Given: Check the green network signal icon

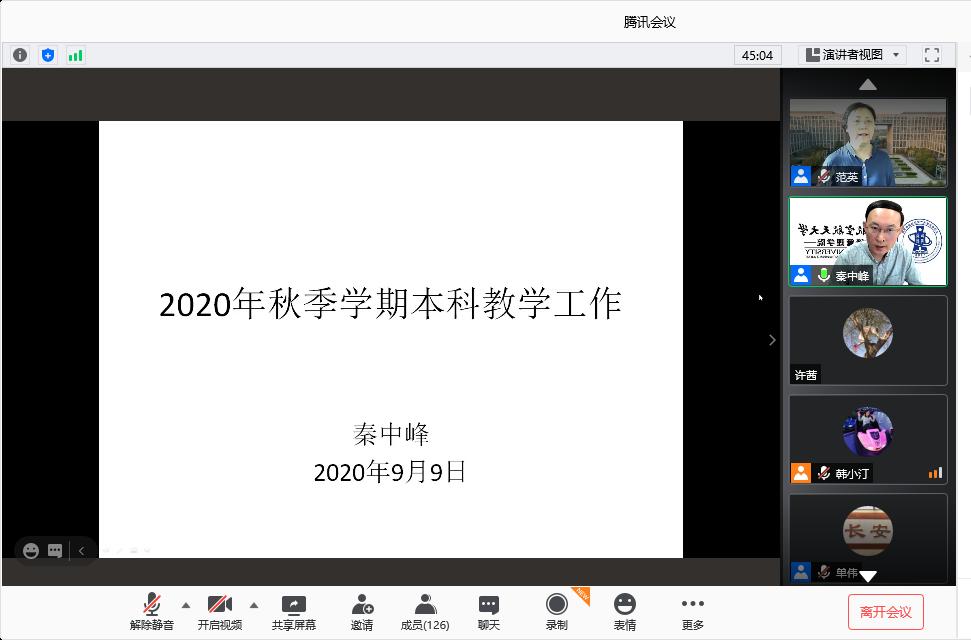Looking at the screenshot, I should click(x=76, y=55).
